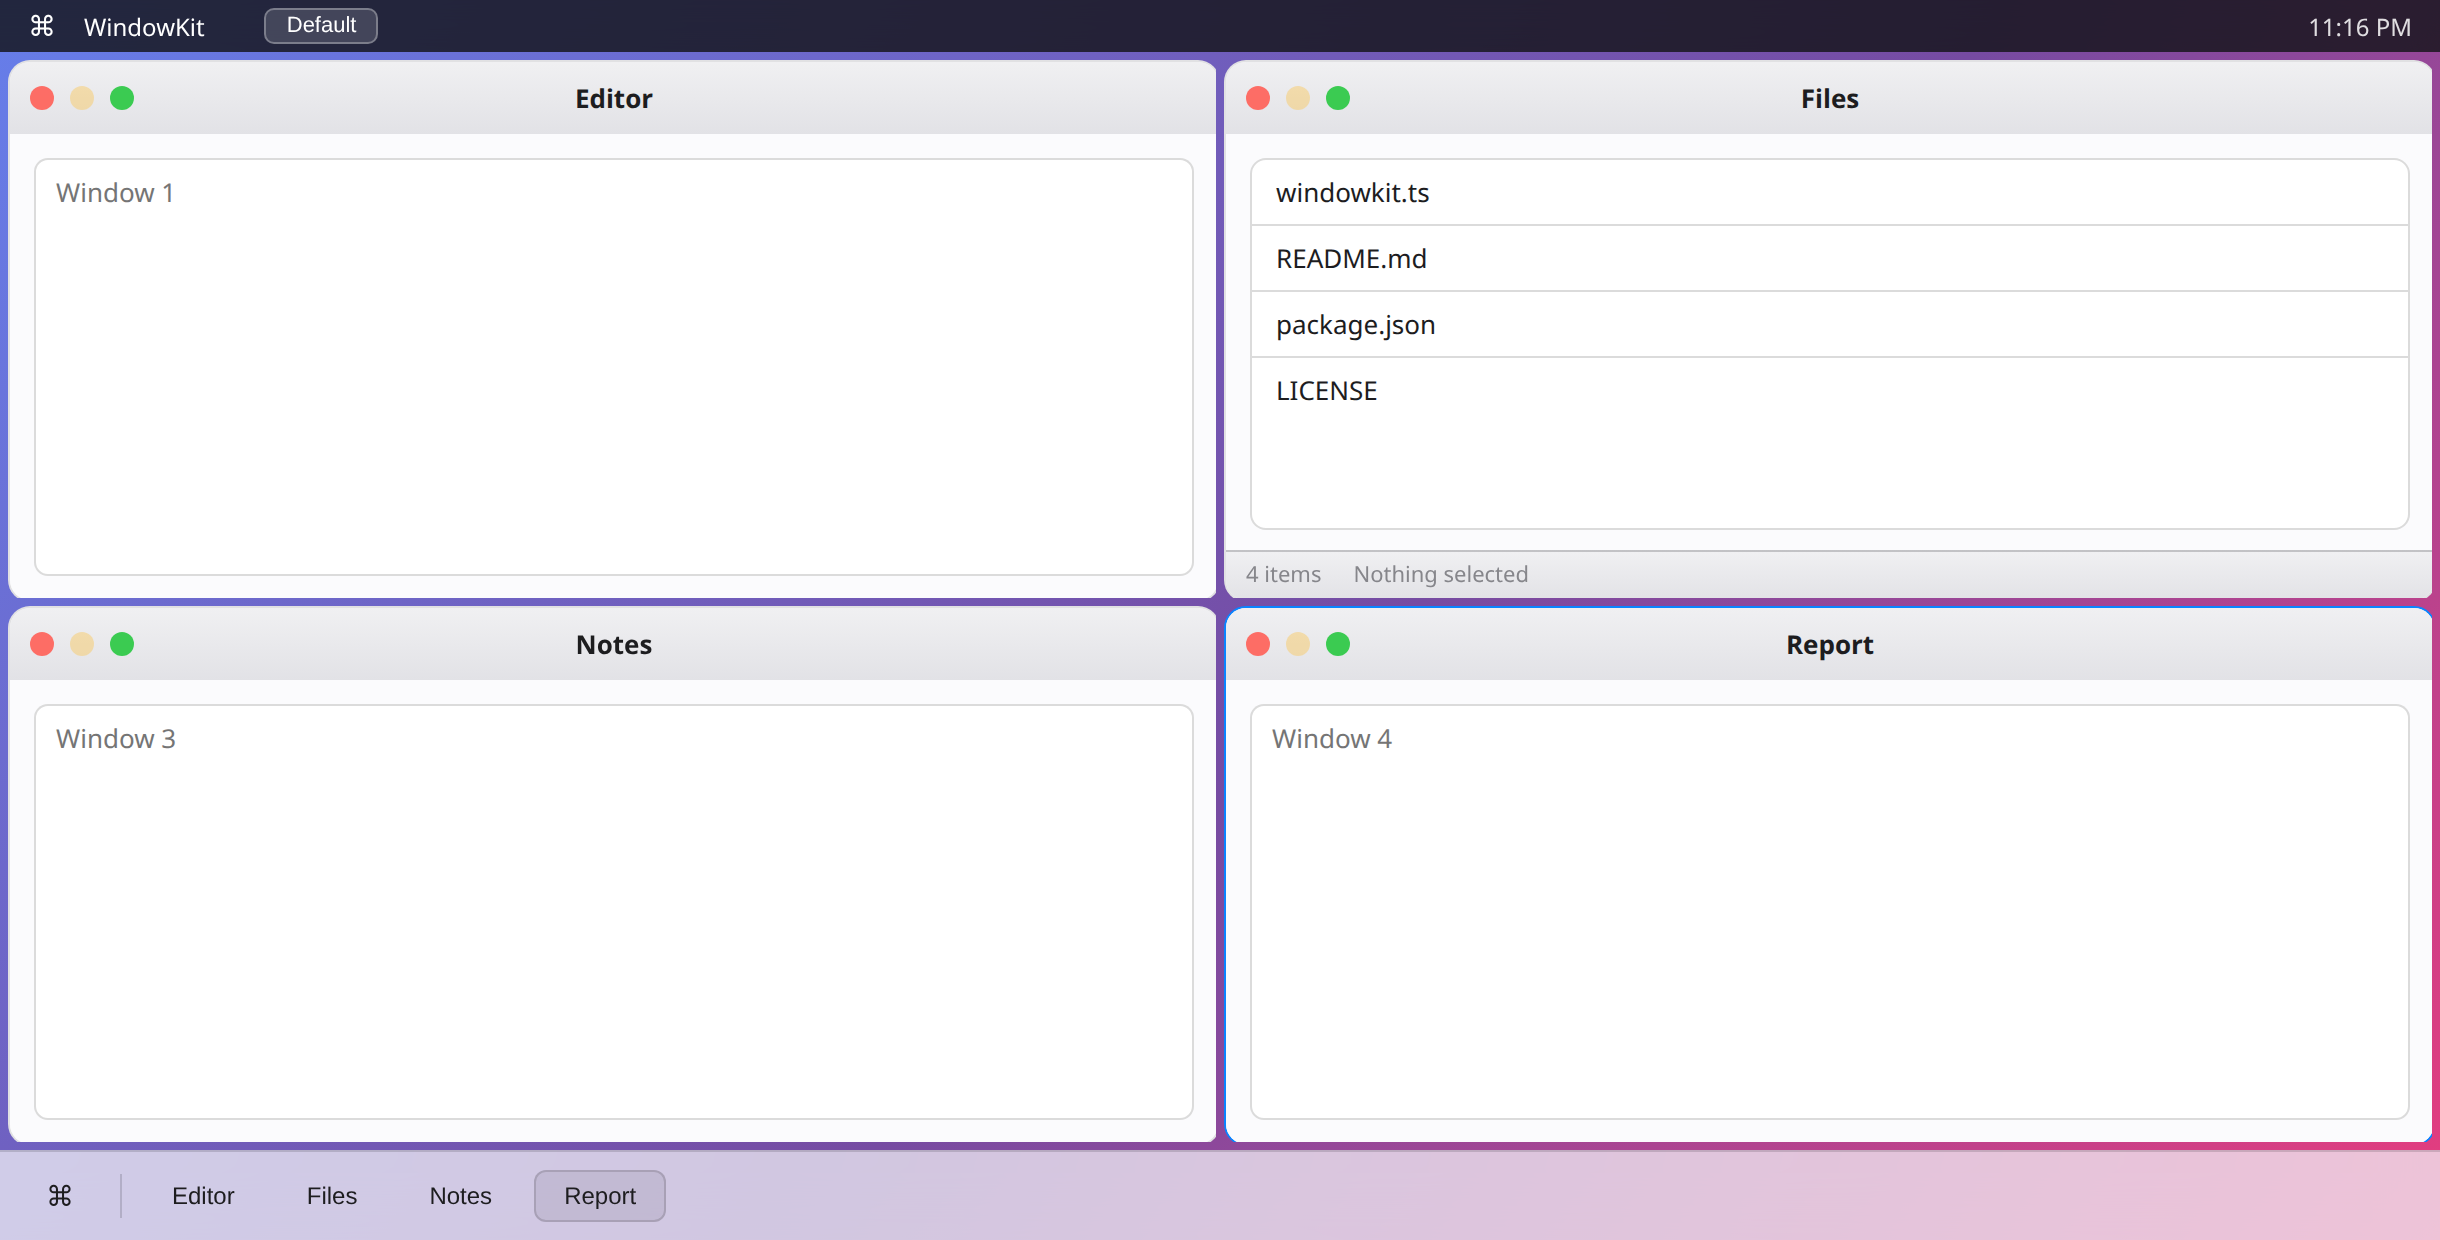Select windowkit.ts in the Files list
The width and height of the screenshot is (2440, 1240).
[1829, 193]
